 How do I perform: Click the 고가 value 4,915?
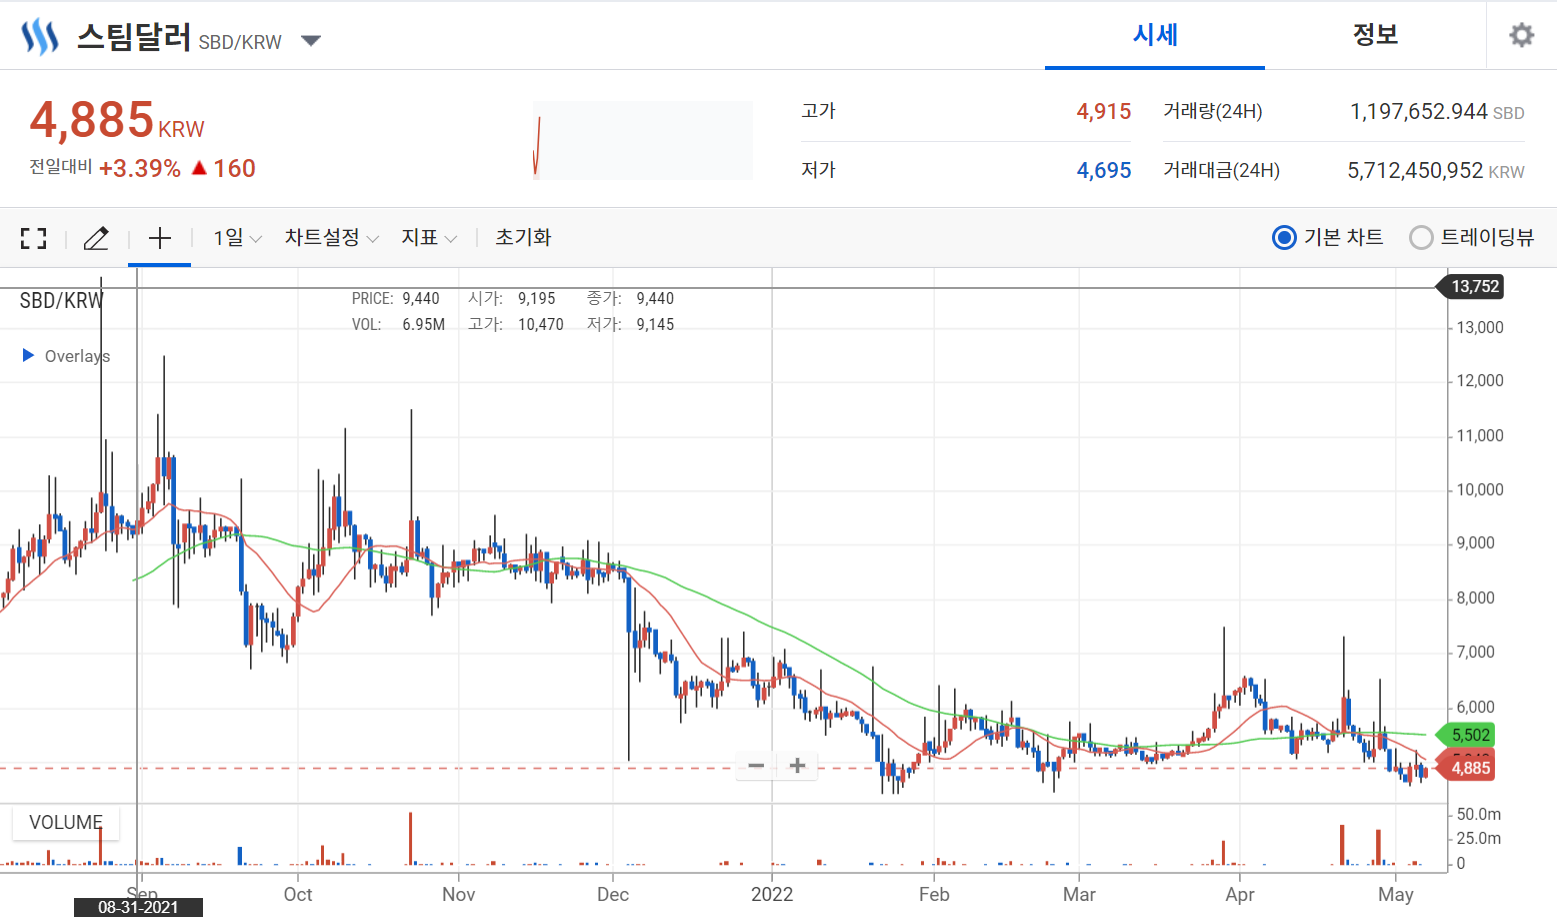[1103, 112]
